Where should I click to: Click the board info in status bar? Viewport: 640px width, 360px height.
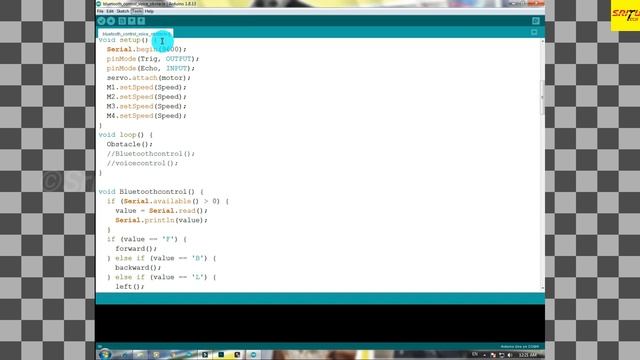[519, 347]
